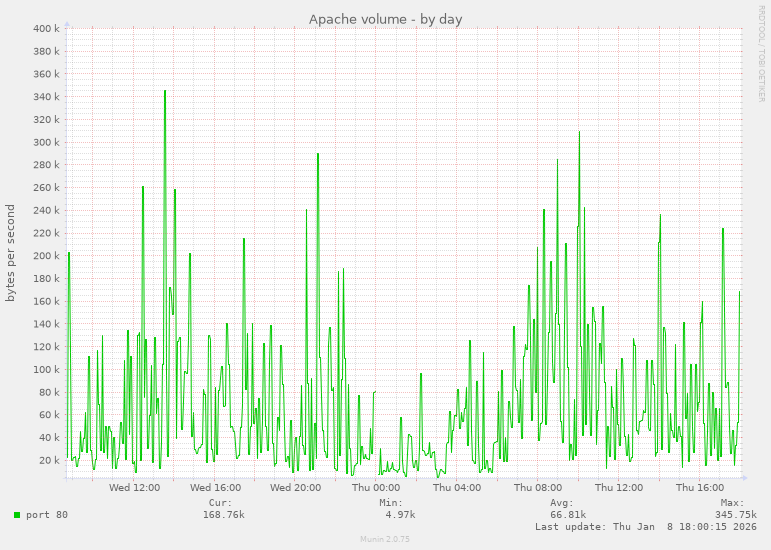Viewport: 771px width, 550px height.
Task: Click the 'Thu 08:00' time label
Action: (x=538, y=488)
